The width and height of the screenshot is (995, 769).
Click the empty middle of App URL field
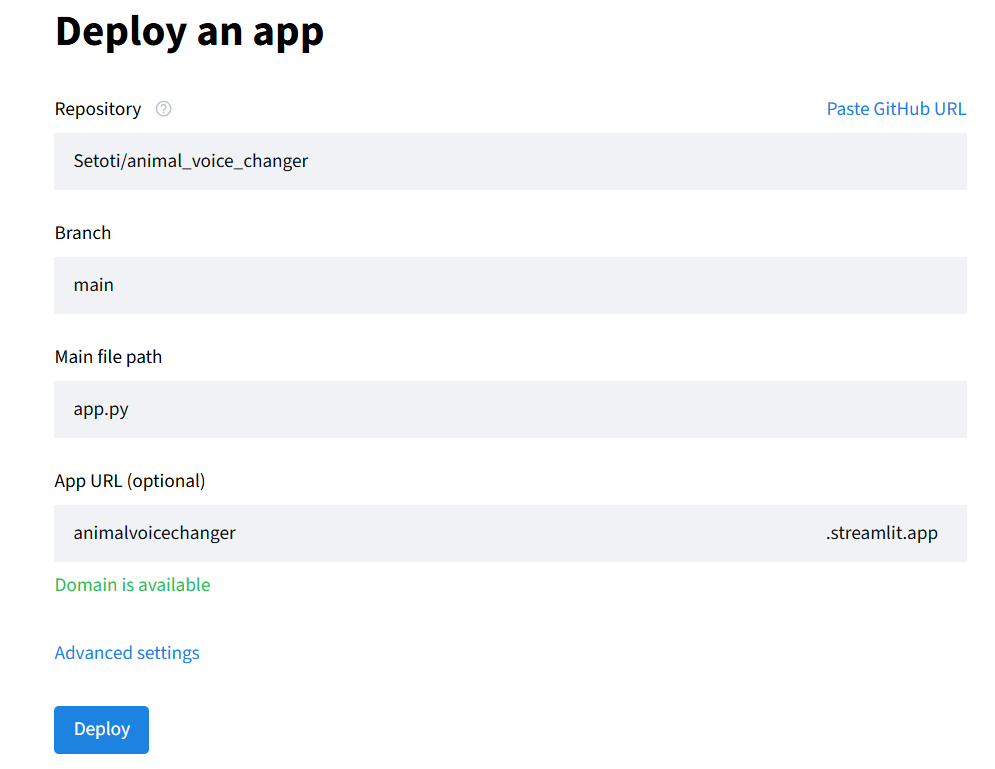point(530,533)
